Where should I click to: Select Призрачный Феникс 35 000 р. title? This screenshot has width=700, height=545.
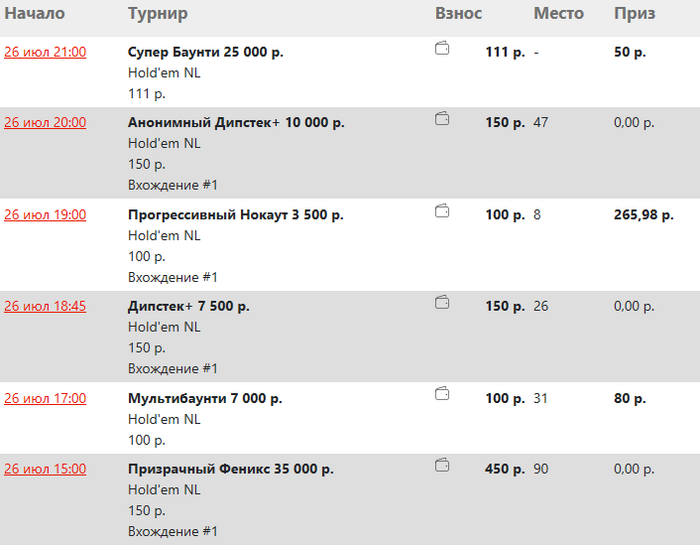tap(231, 469)
